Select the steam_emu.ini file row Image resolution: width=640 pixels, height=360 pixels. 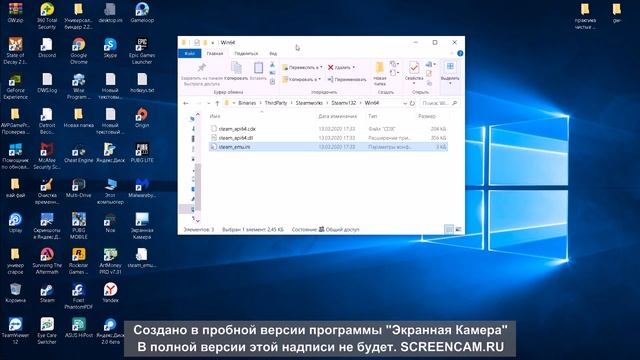[328, 147]
